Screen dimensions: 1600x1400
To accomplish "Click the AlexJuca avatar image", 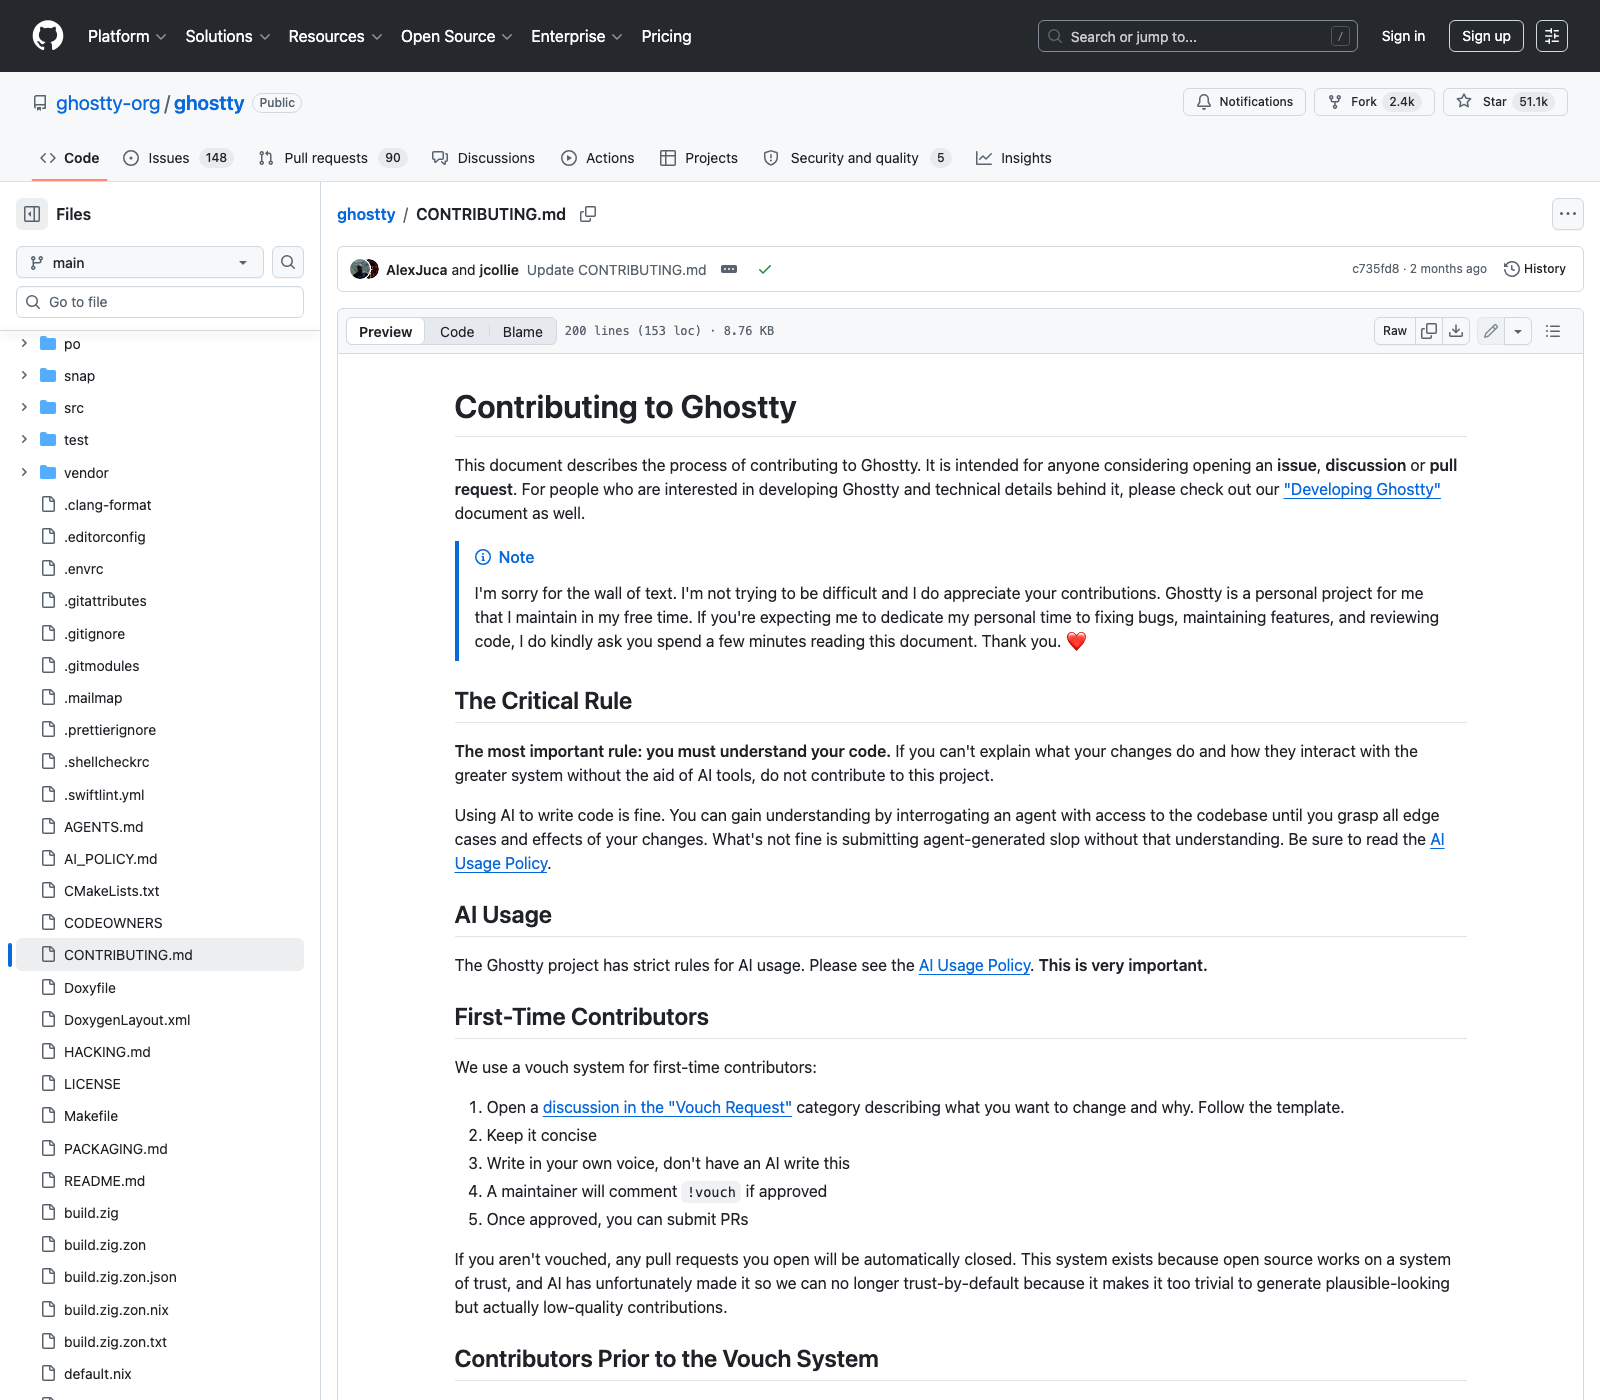I will [359, 269].
